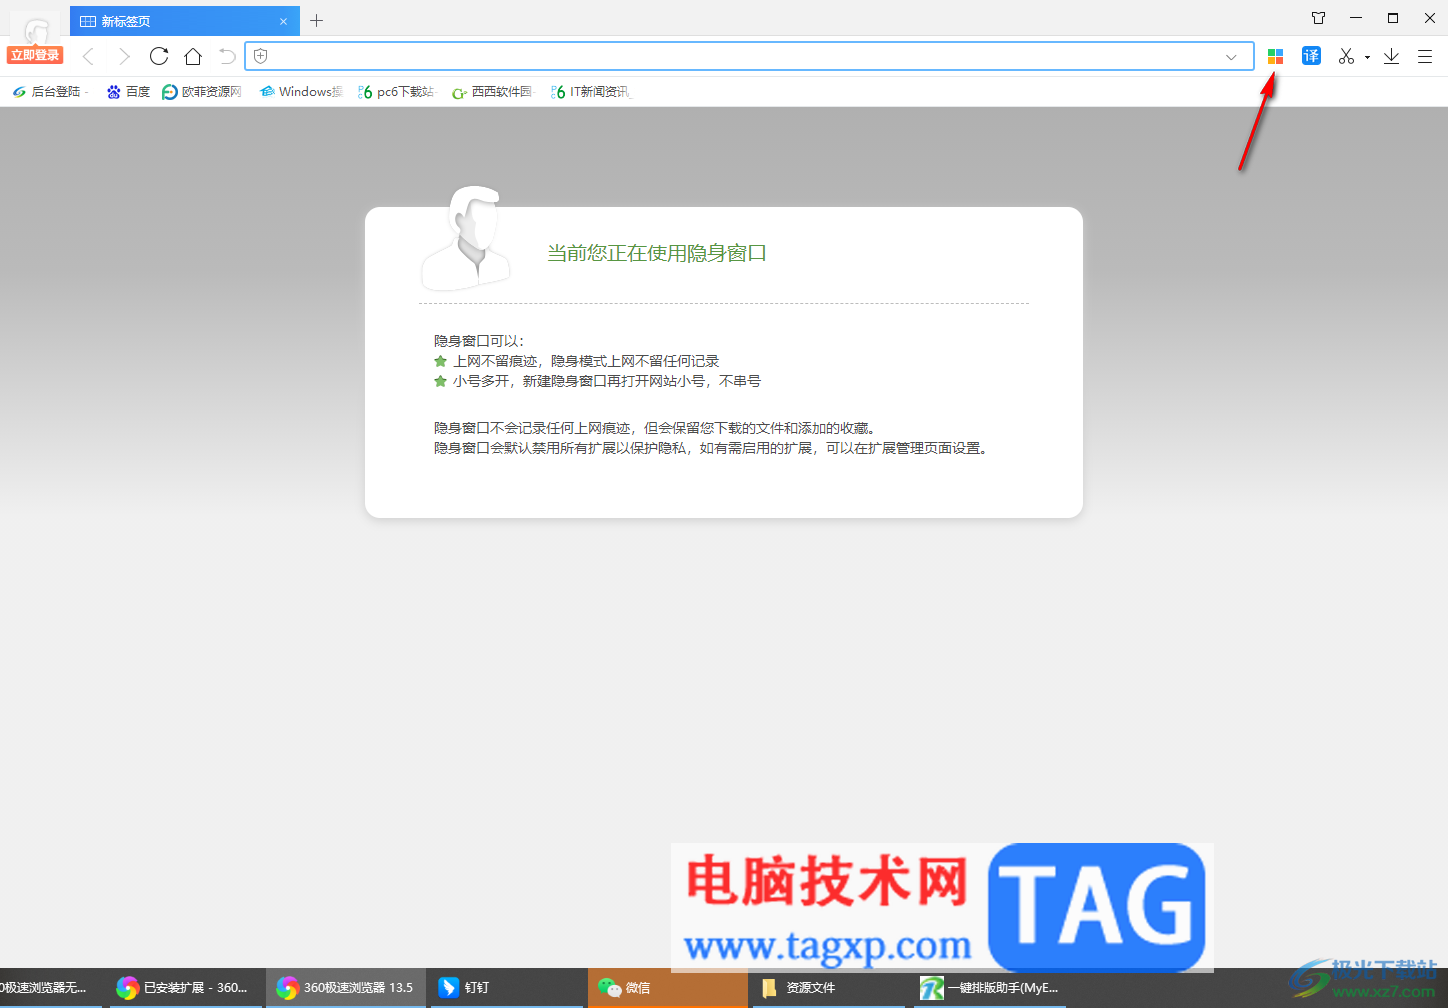1448x1008 pixels.
Task: Select the scissors screenshot tool
Action: point(1346,56)
